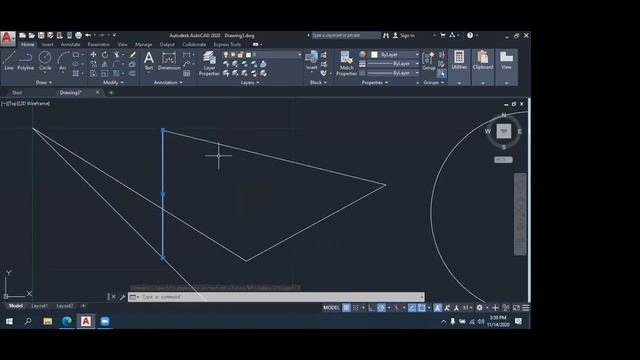Image resolution: width=640 pixels, height=360 pixels.
Task: Click the Rotate tool icon
Action: tap(105, 55)
